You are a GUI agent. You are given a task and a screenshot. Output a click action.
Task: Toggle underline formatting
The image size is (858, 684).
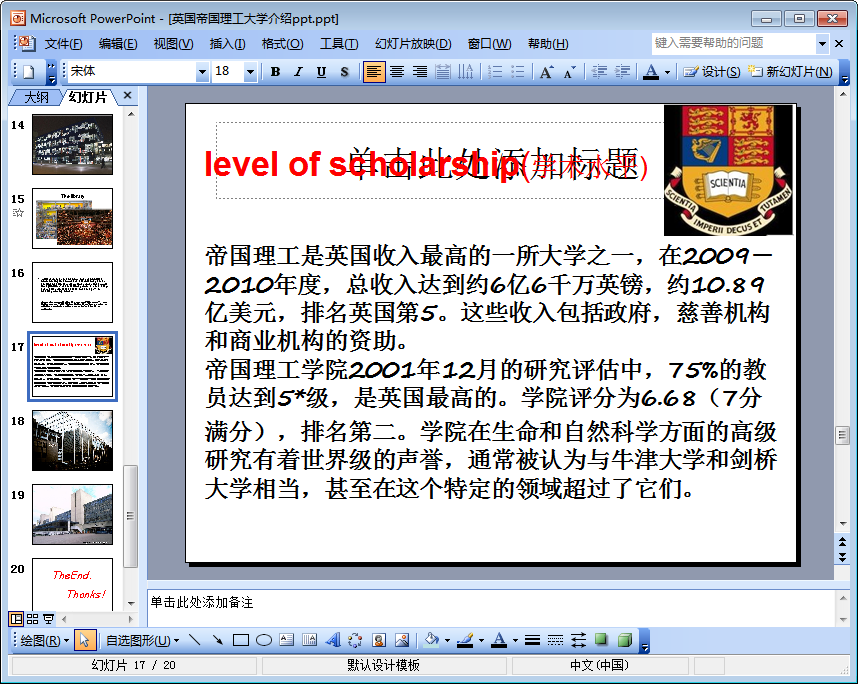coord(321,72)
